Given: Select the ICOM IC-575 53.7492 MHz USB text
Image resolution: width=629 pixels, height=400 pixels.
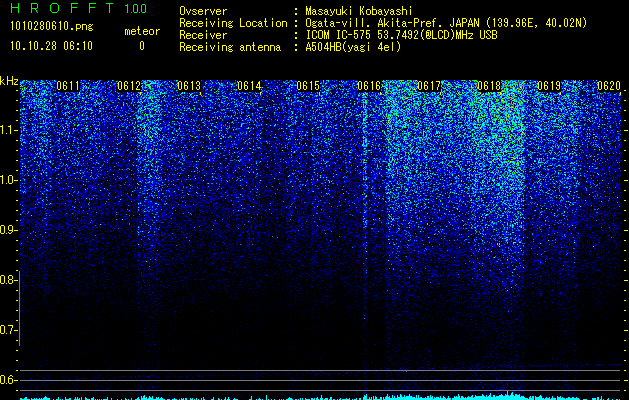Looking at the screenshot, I should (401, 35).
